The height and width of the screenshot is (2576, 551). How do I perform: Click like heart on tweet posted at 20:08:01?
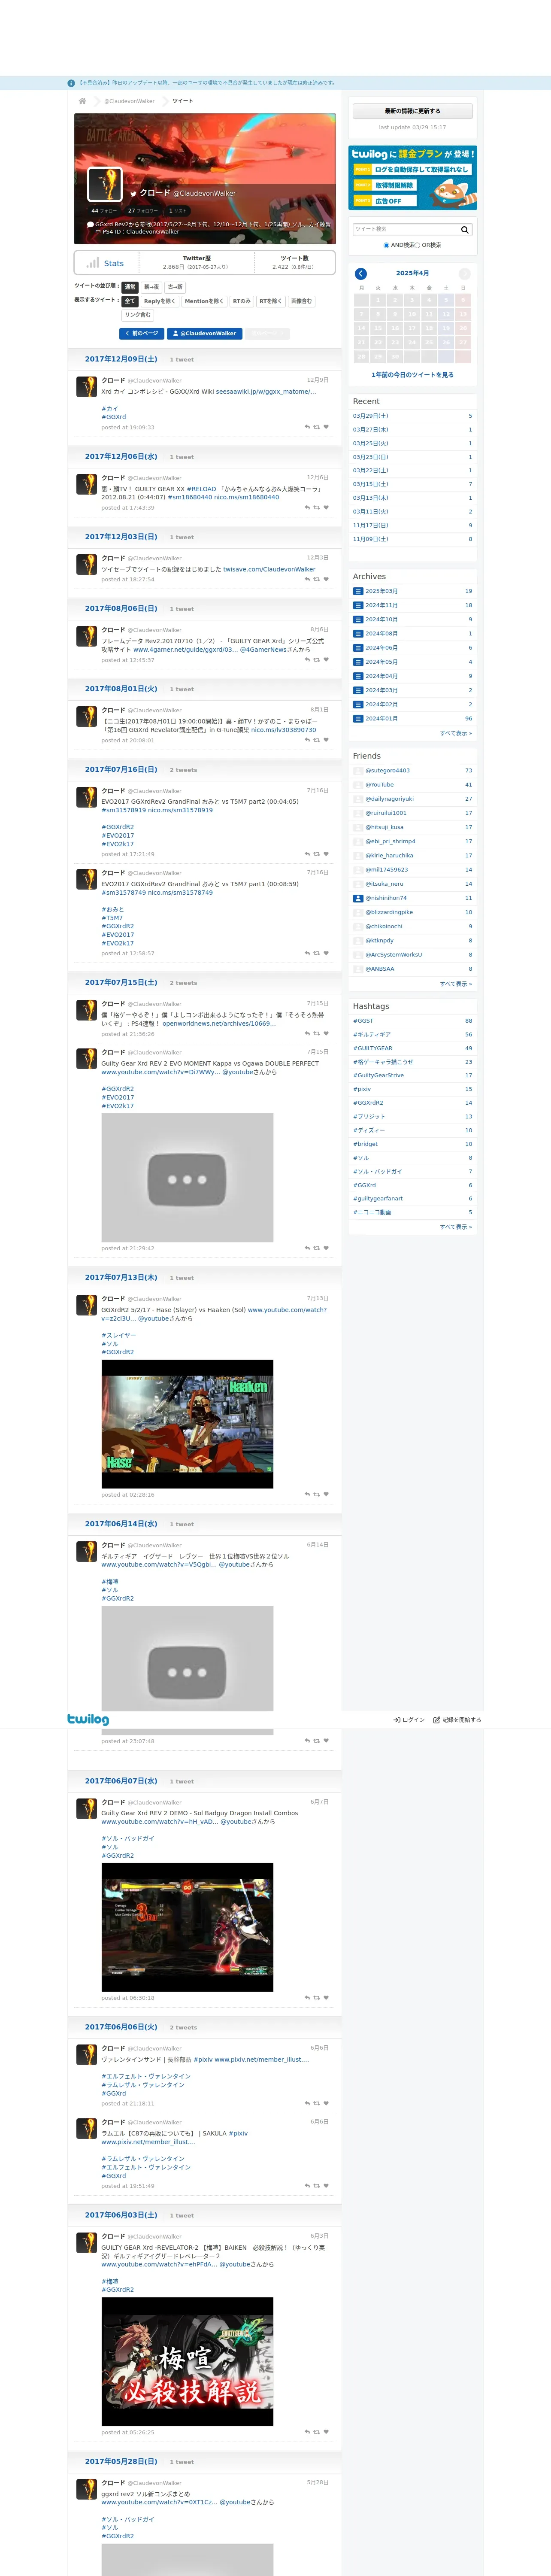point(326,740)
